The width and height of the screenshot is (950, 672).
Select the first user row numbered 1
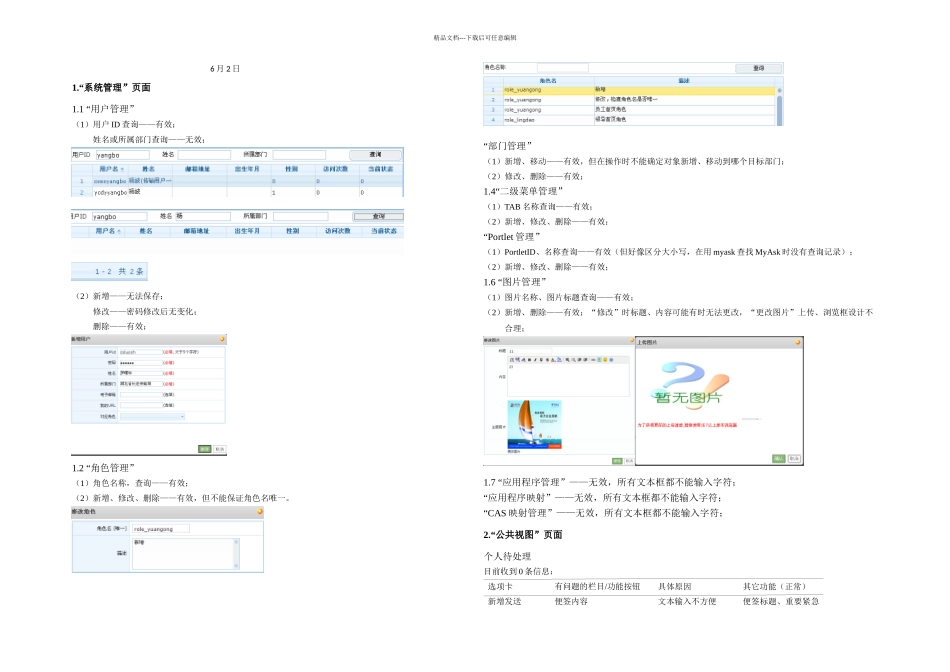[237, 181]
